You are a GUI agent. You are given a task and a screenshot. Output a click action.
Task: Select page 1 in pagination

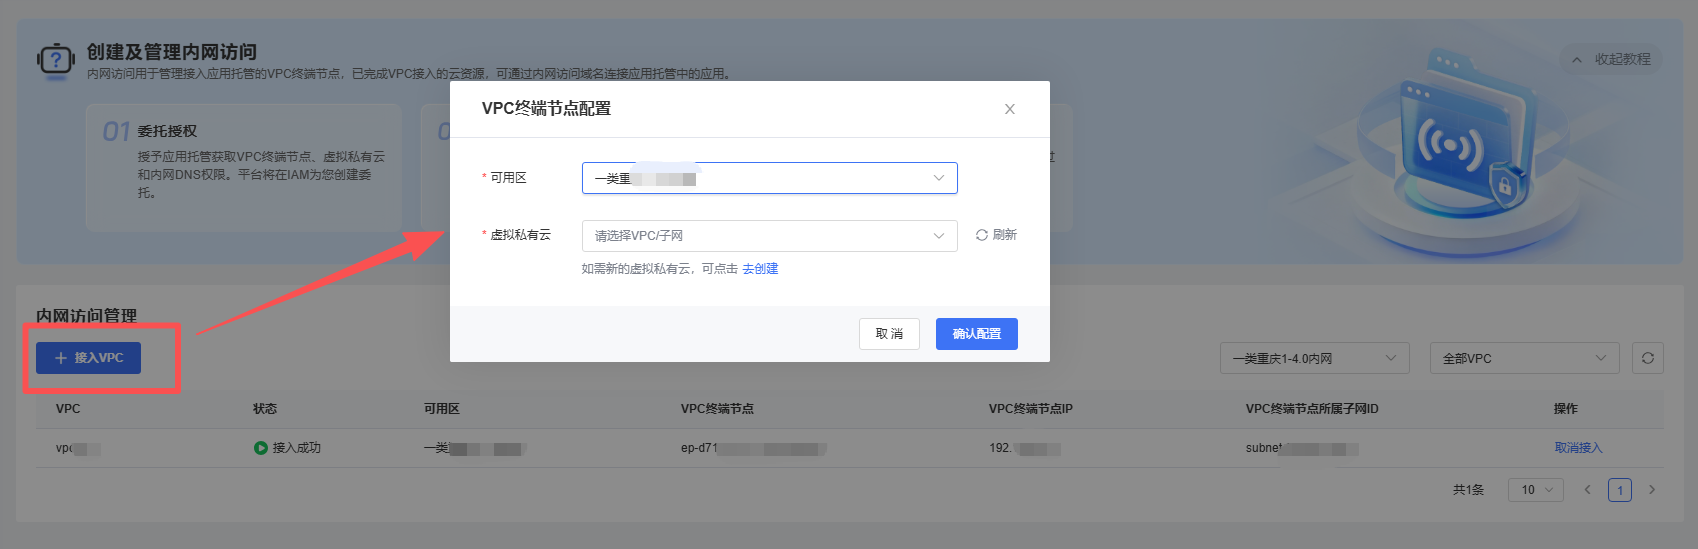coord(1620,490)
